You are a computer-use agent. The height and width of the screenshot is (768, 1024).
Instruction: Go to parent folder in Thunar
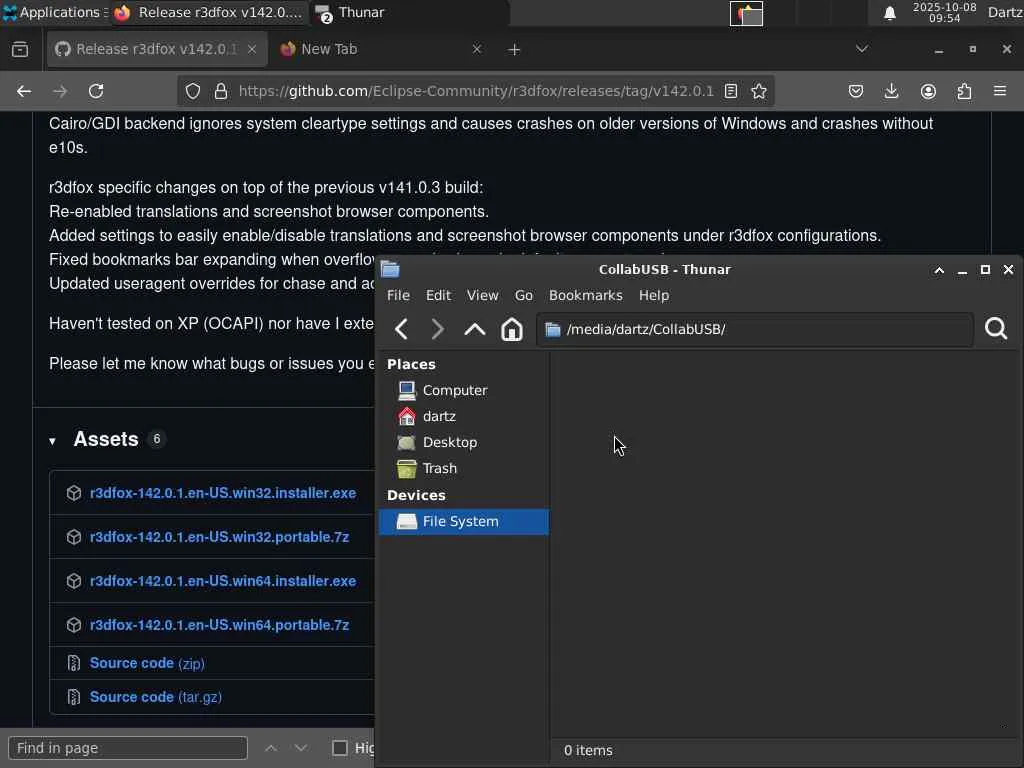pos(475,329)
